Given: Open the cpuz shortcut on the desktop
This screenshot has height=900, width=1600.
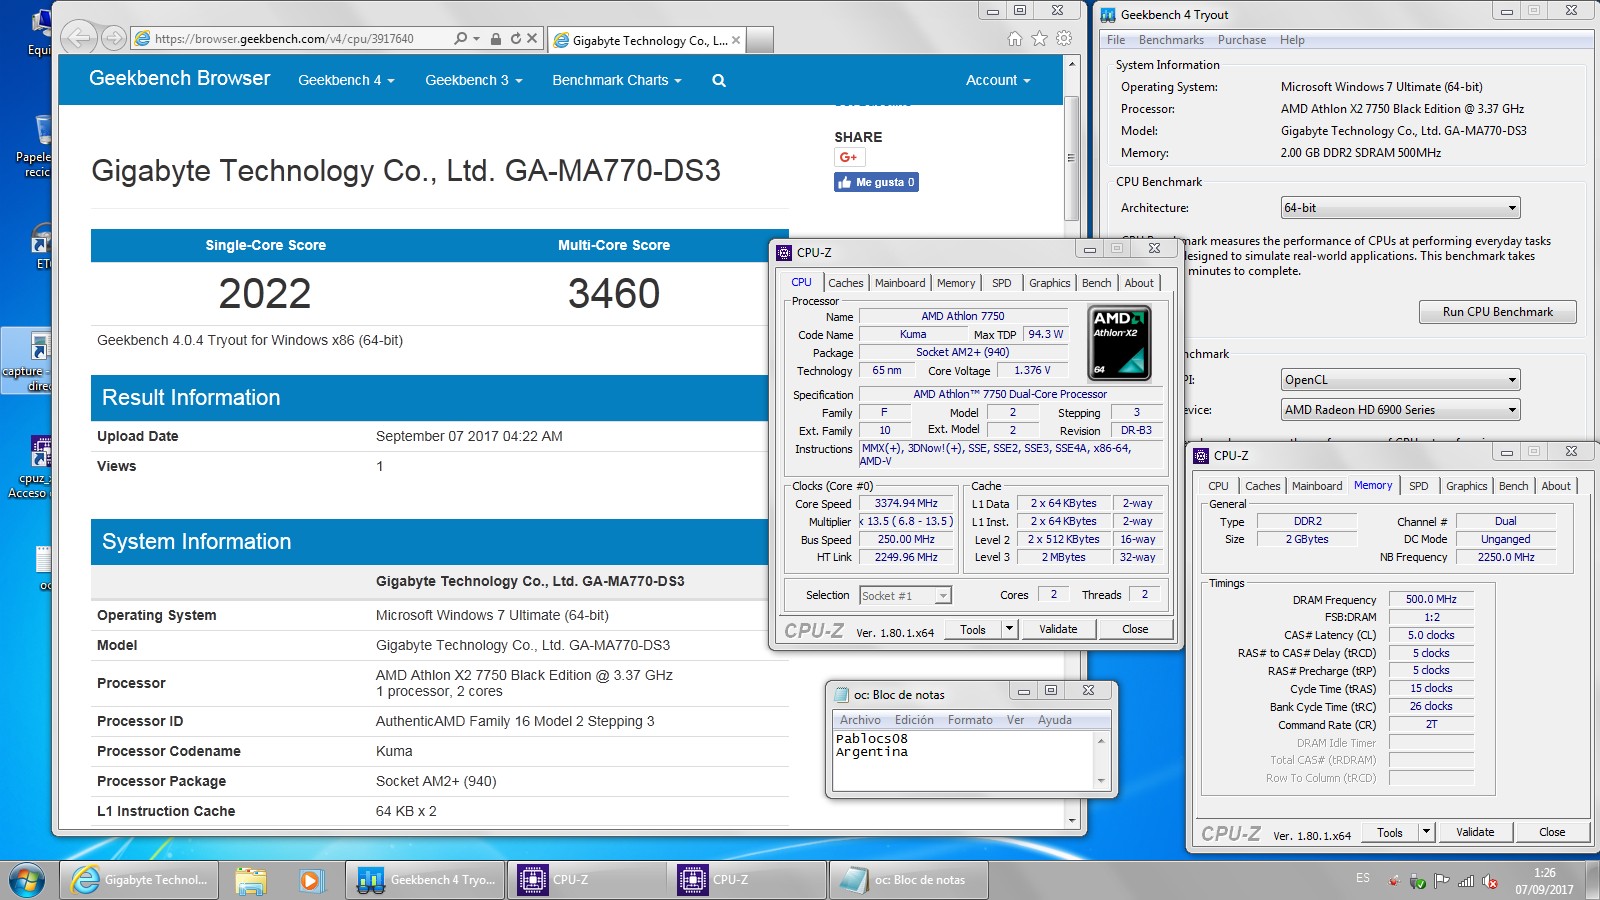Looking at the screenshot, I should [x=38, y=465].
